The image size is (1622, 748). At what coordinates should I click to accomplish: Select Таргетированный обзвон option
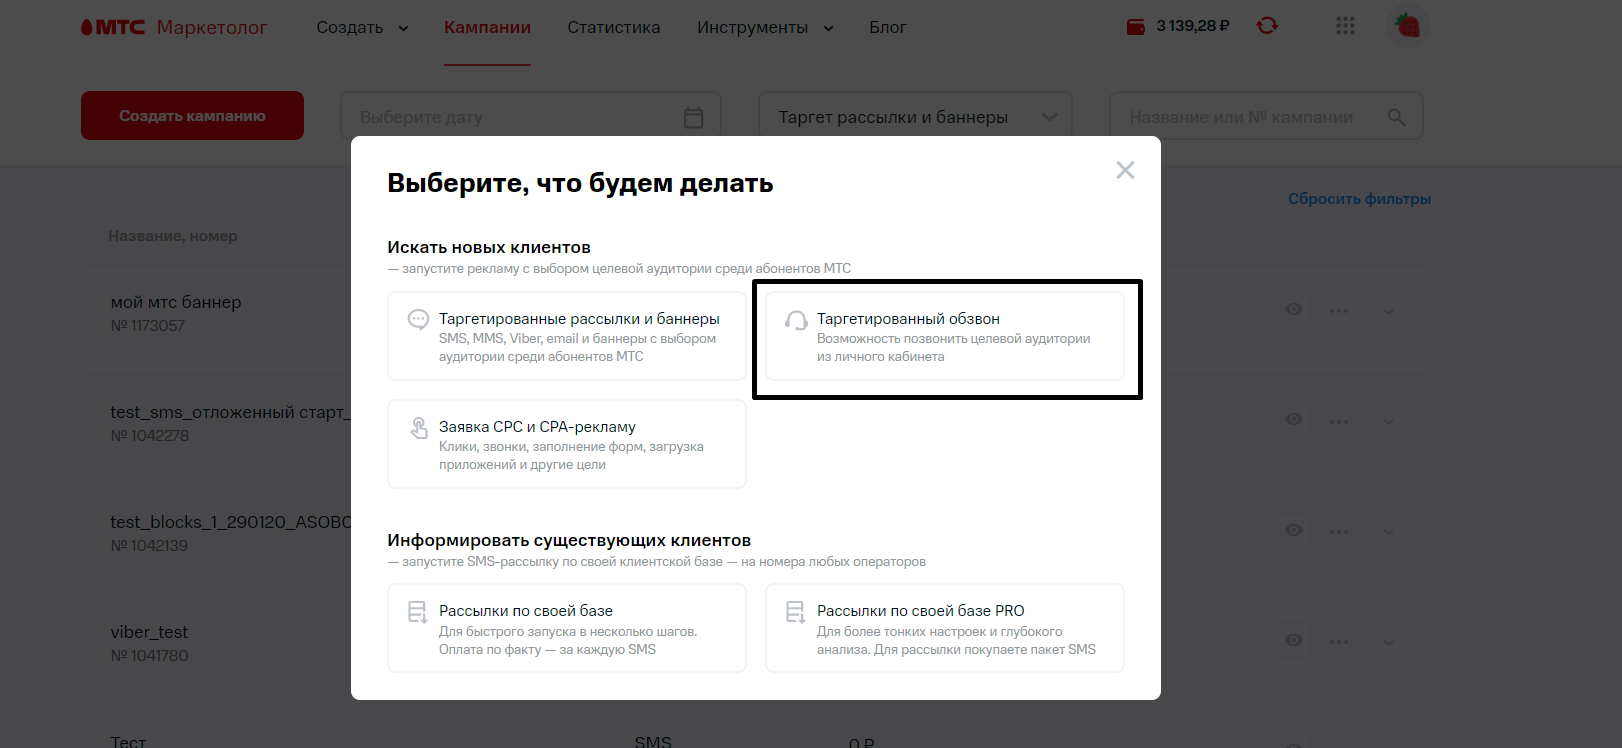pyautogui.click(x=945, y=336)
